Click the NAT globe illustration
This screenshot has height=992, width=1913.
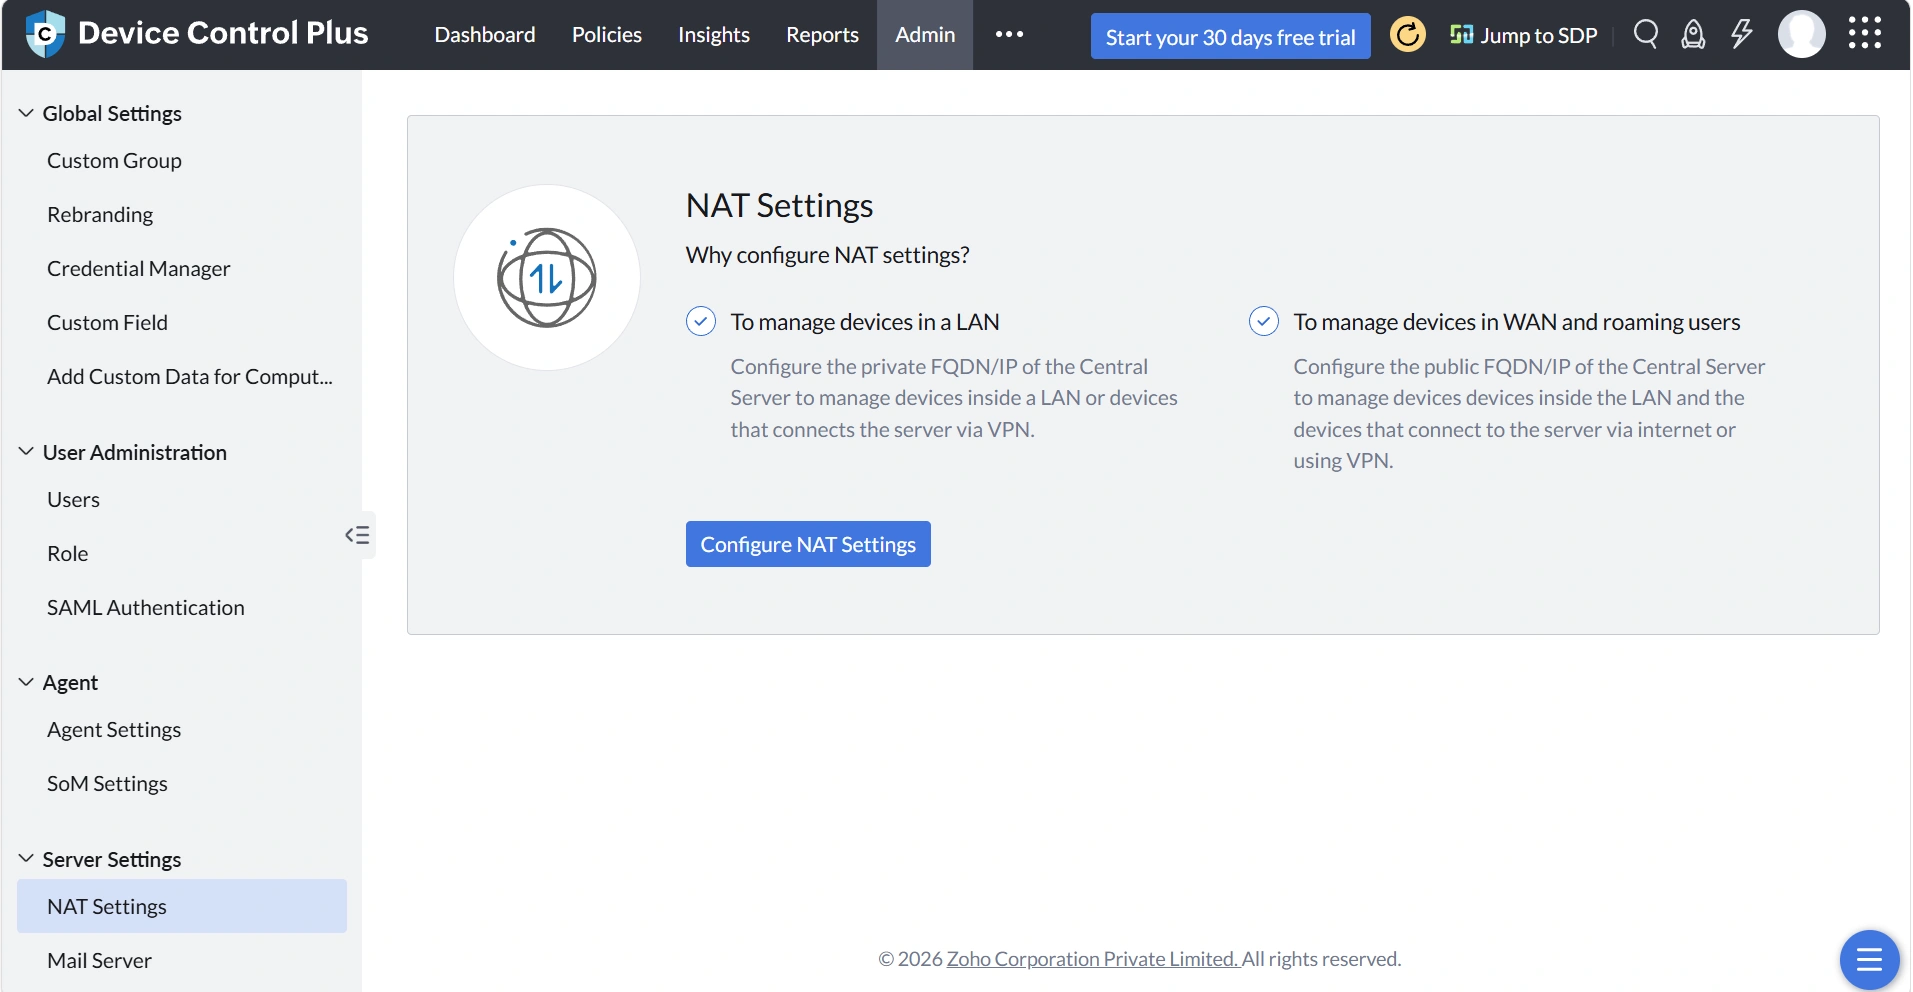pyautogui.click(x=547, y=278)
